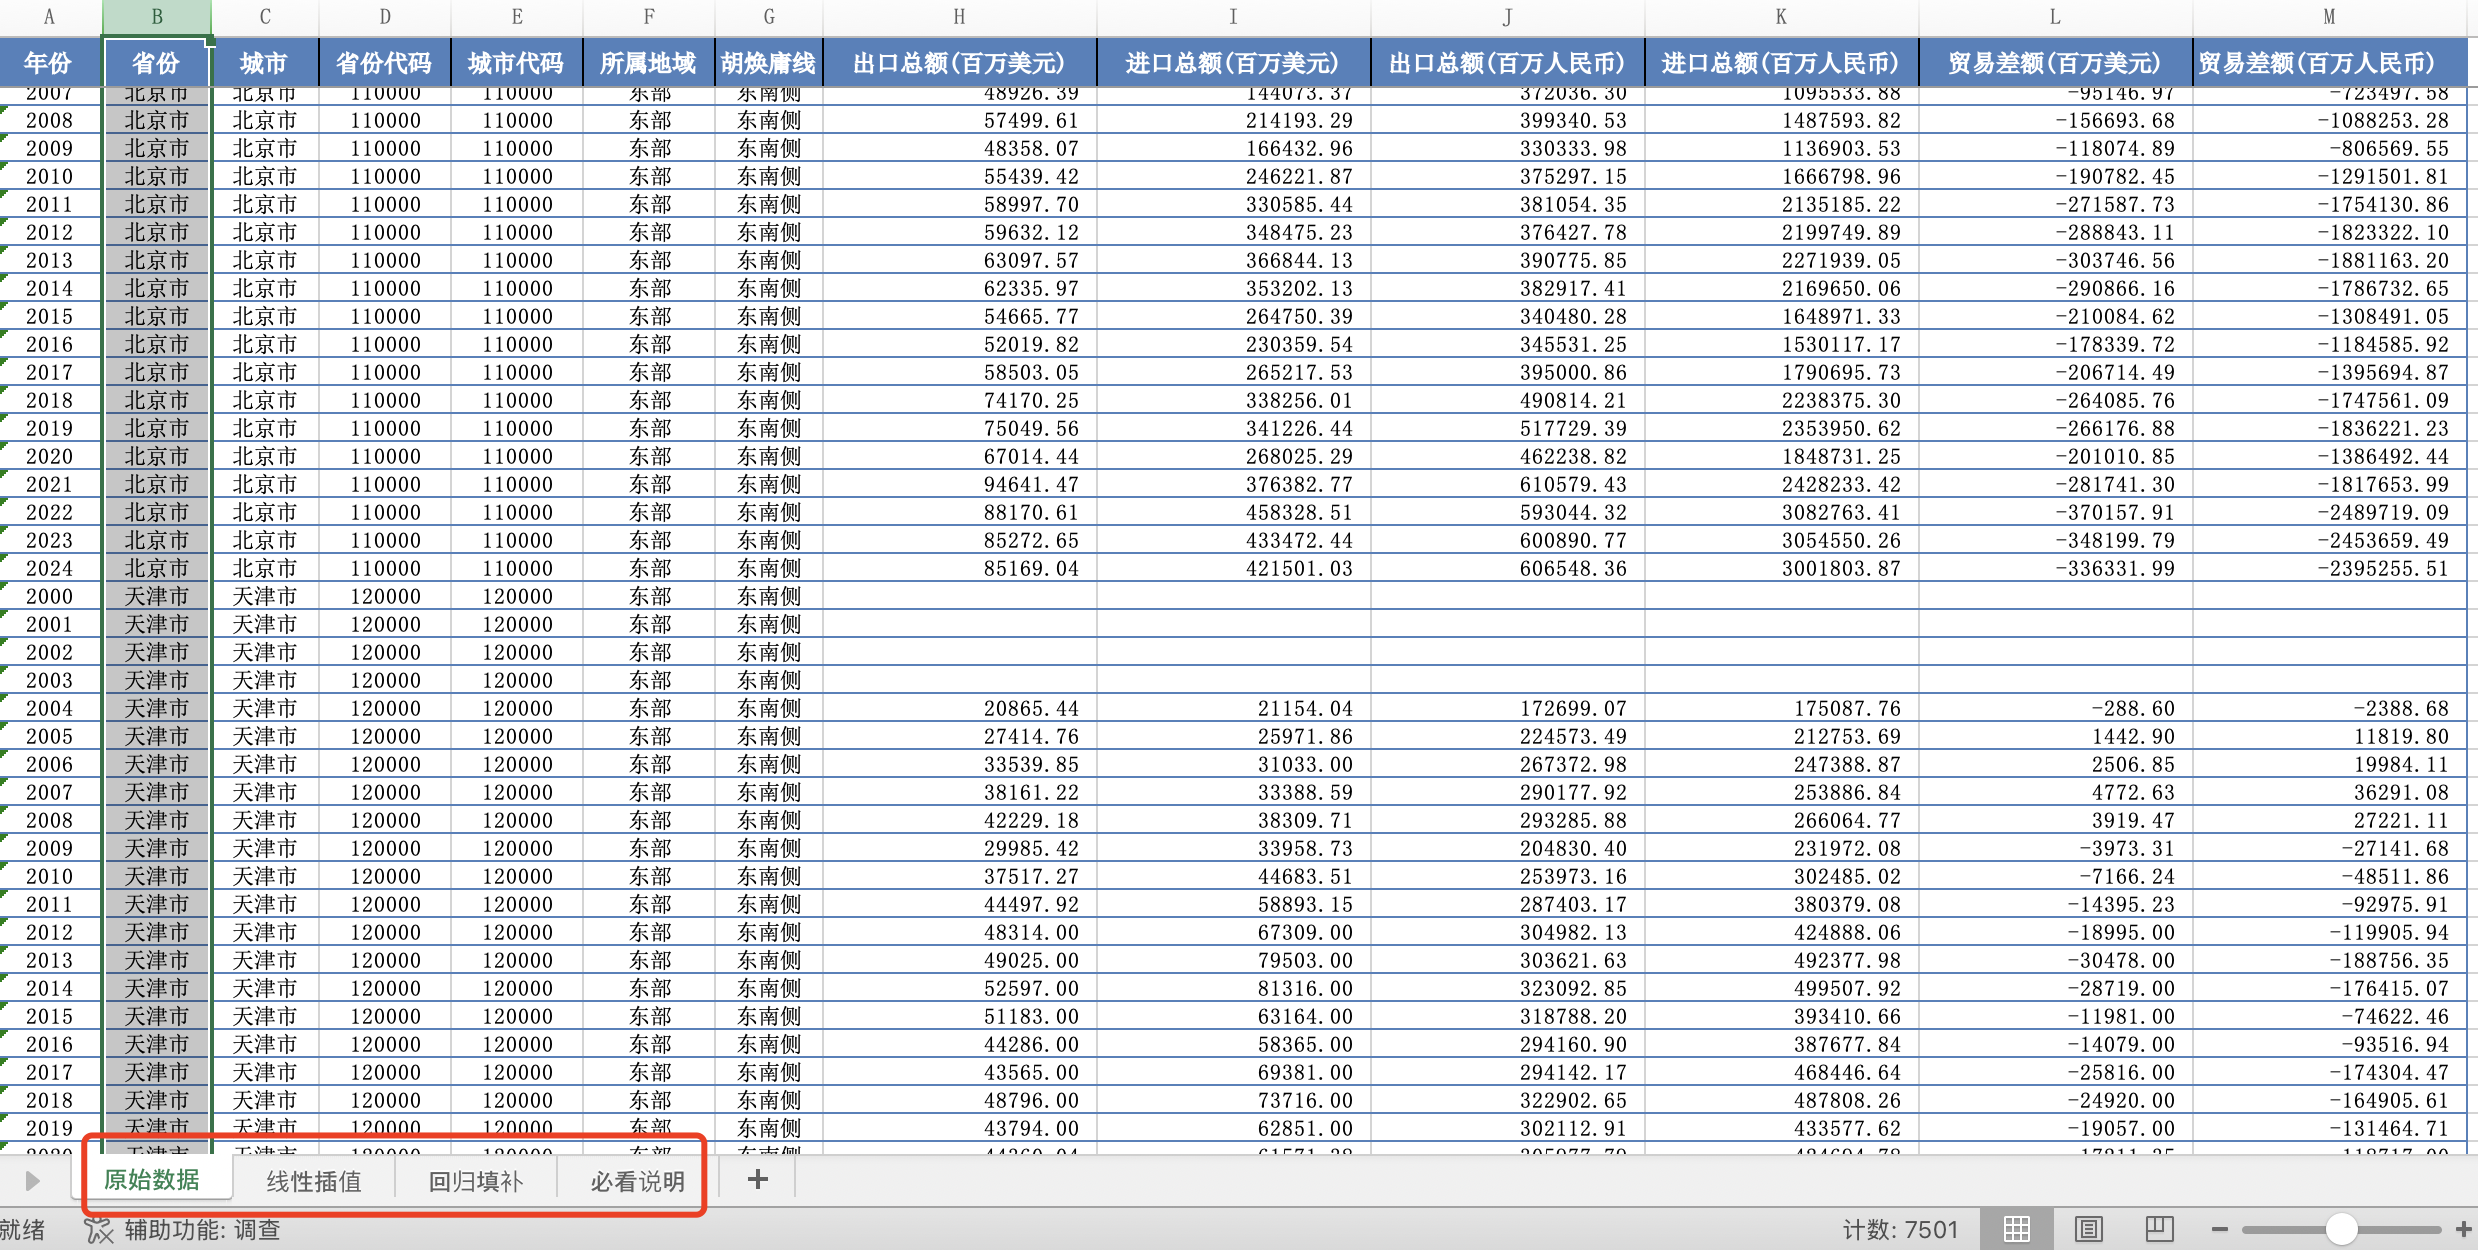The height and width of the screenshot is (1250, 2478).
Task: Open the accessibility checker status icon
Action: pos(98,1230)
